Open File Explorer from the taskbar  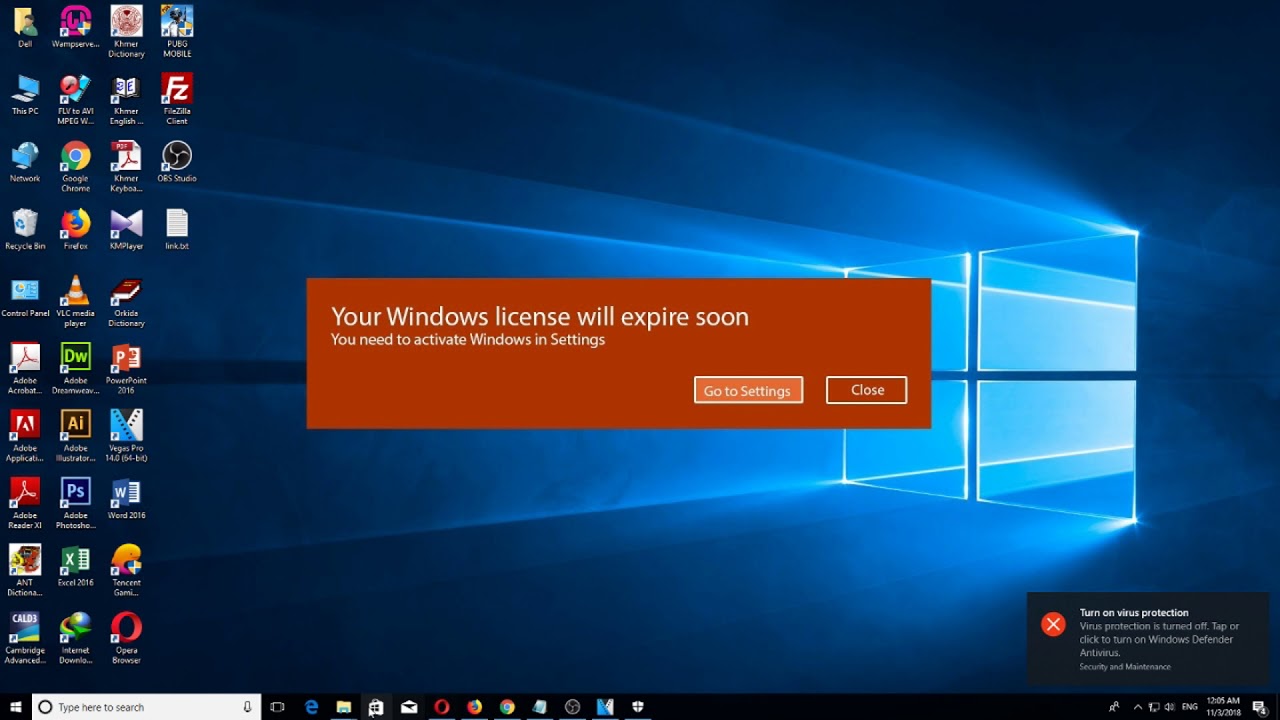click(x=343, y=707)
